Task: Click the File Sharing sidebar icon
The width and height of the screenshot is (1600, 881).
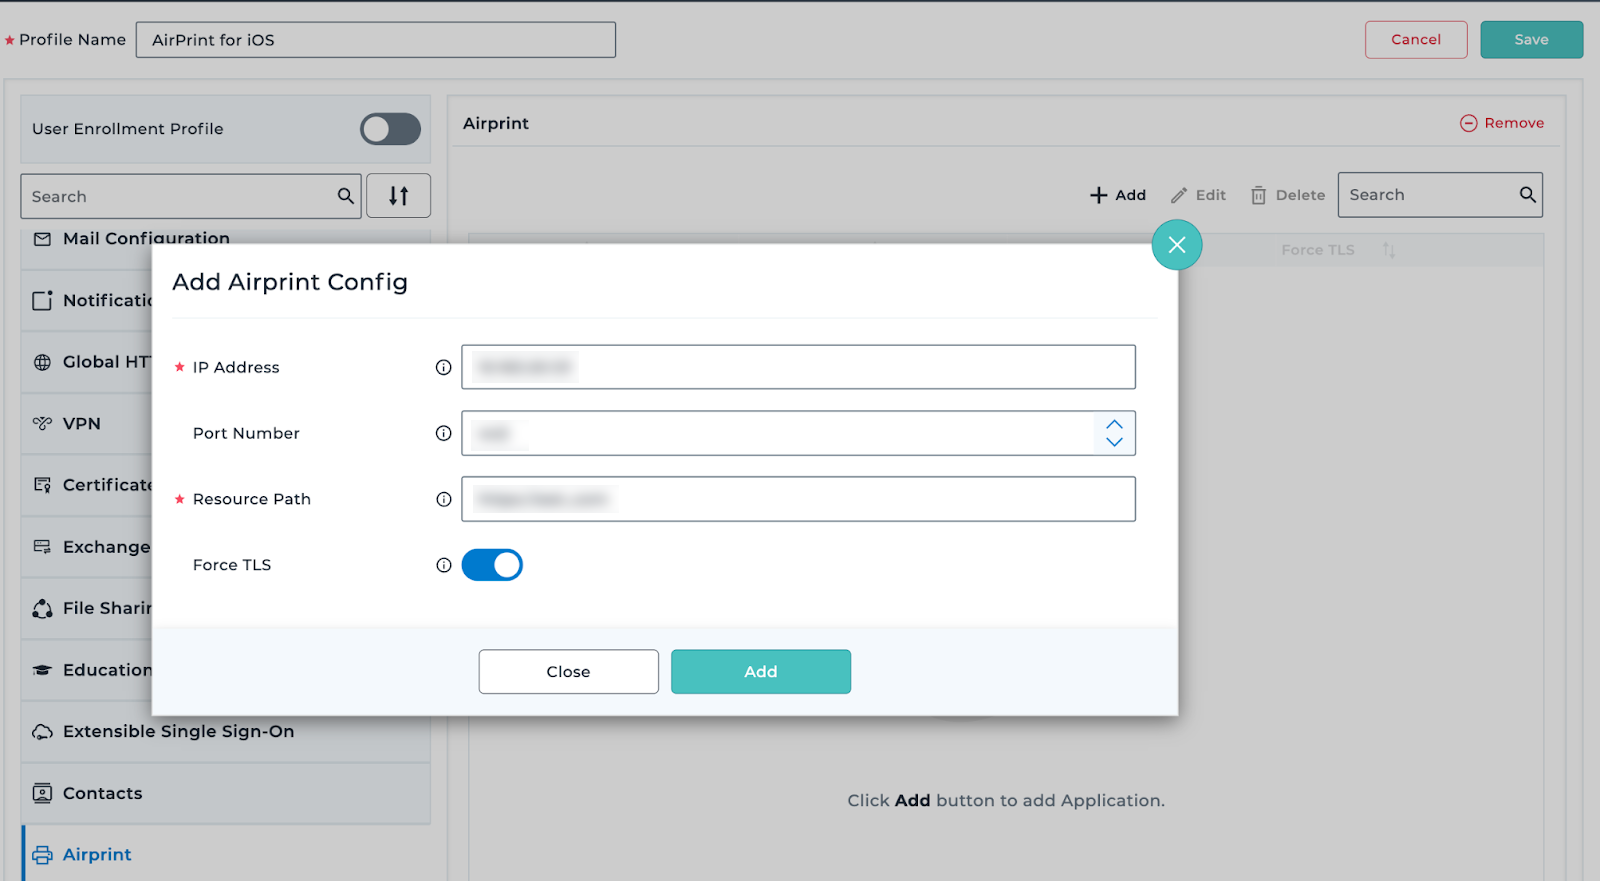Action: tap(42, 608)
